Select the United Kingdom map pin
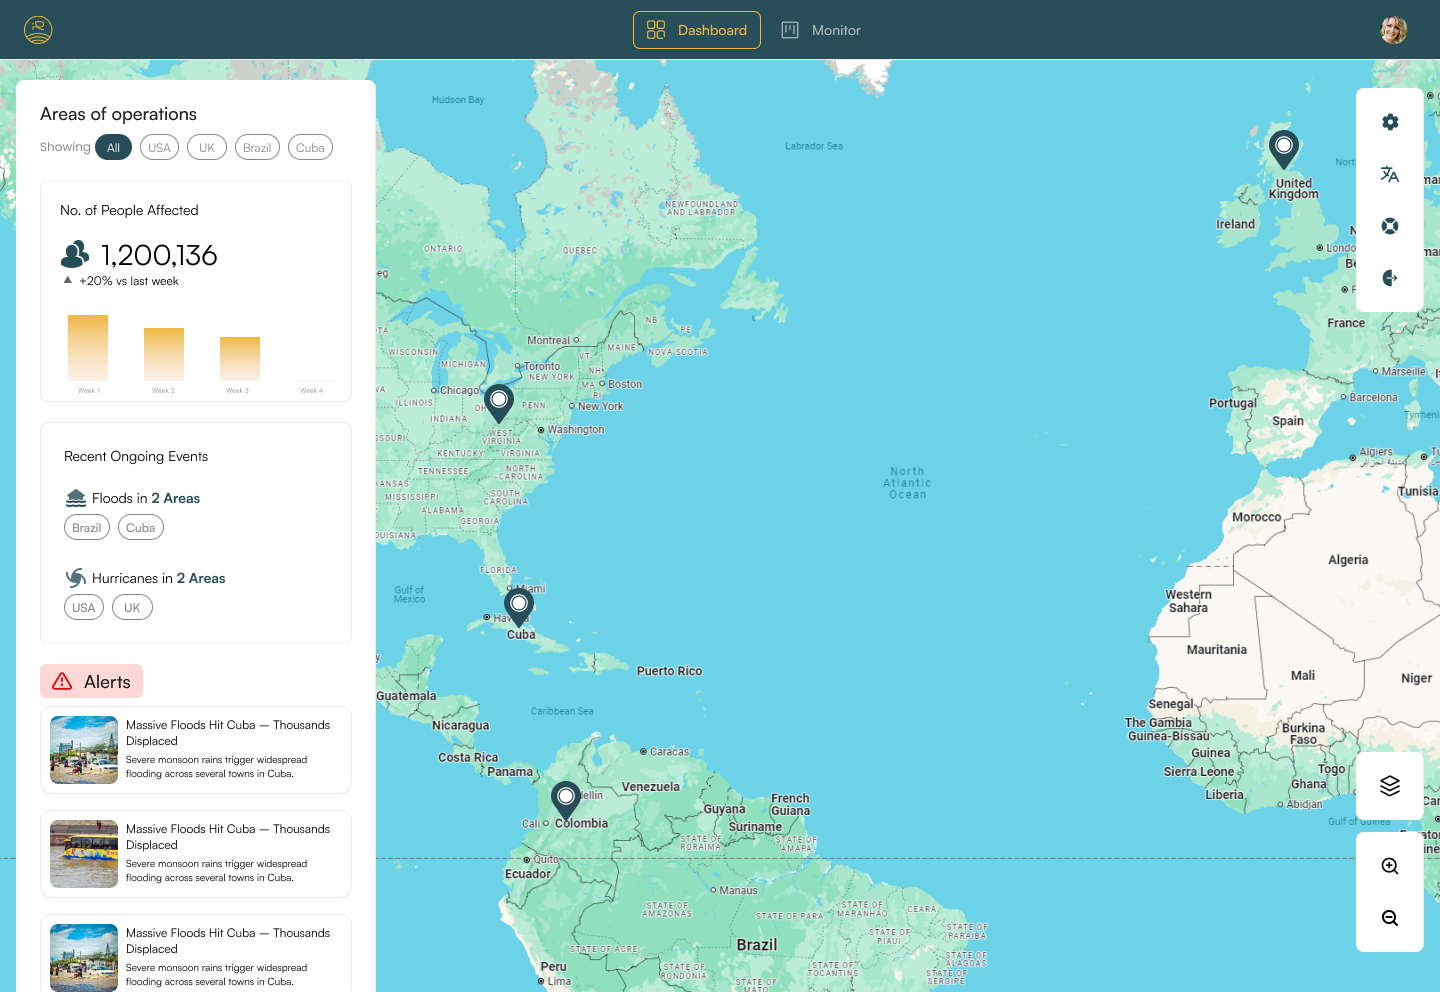 coord(1283,148)
